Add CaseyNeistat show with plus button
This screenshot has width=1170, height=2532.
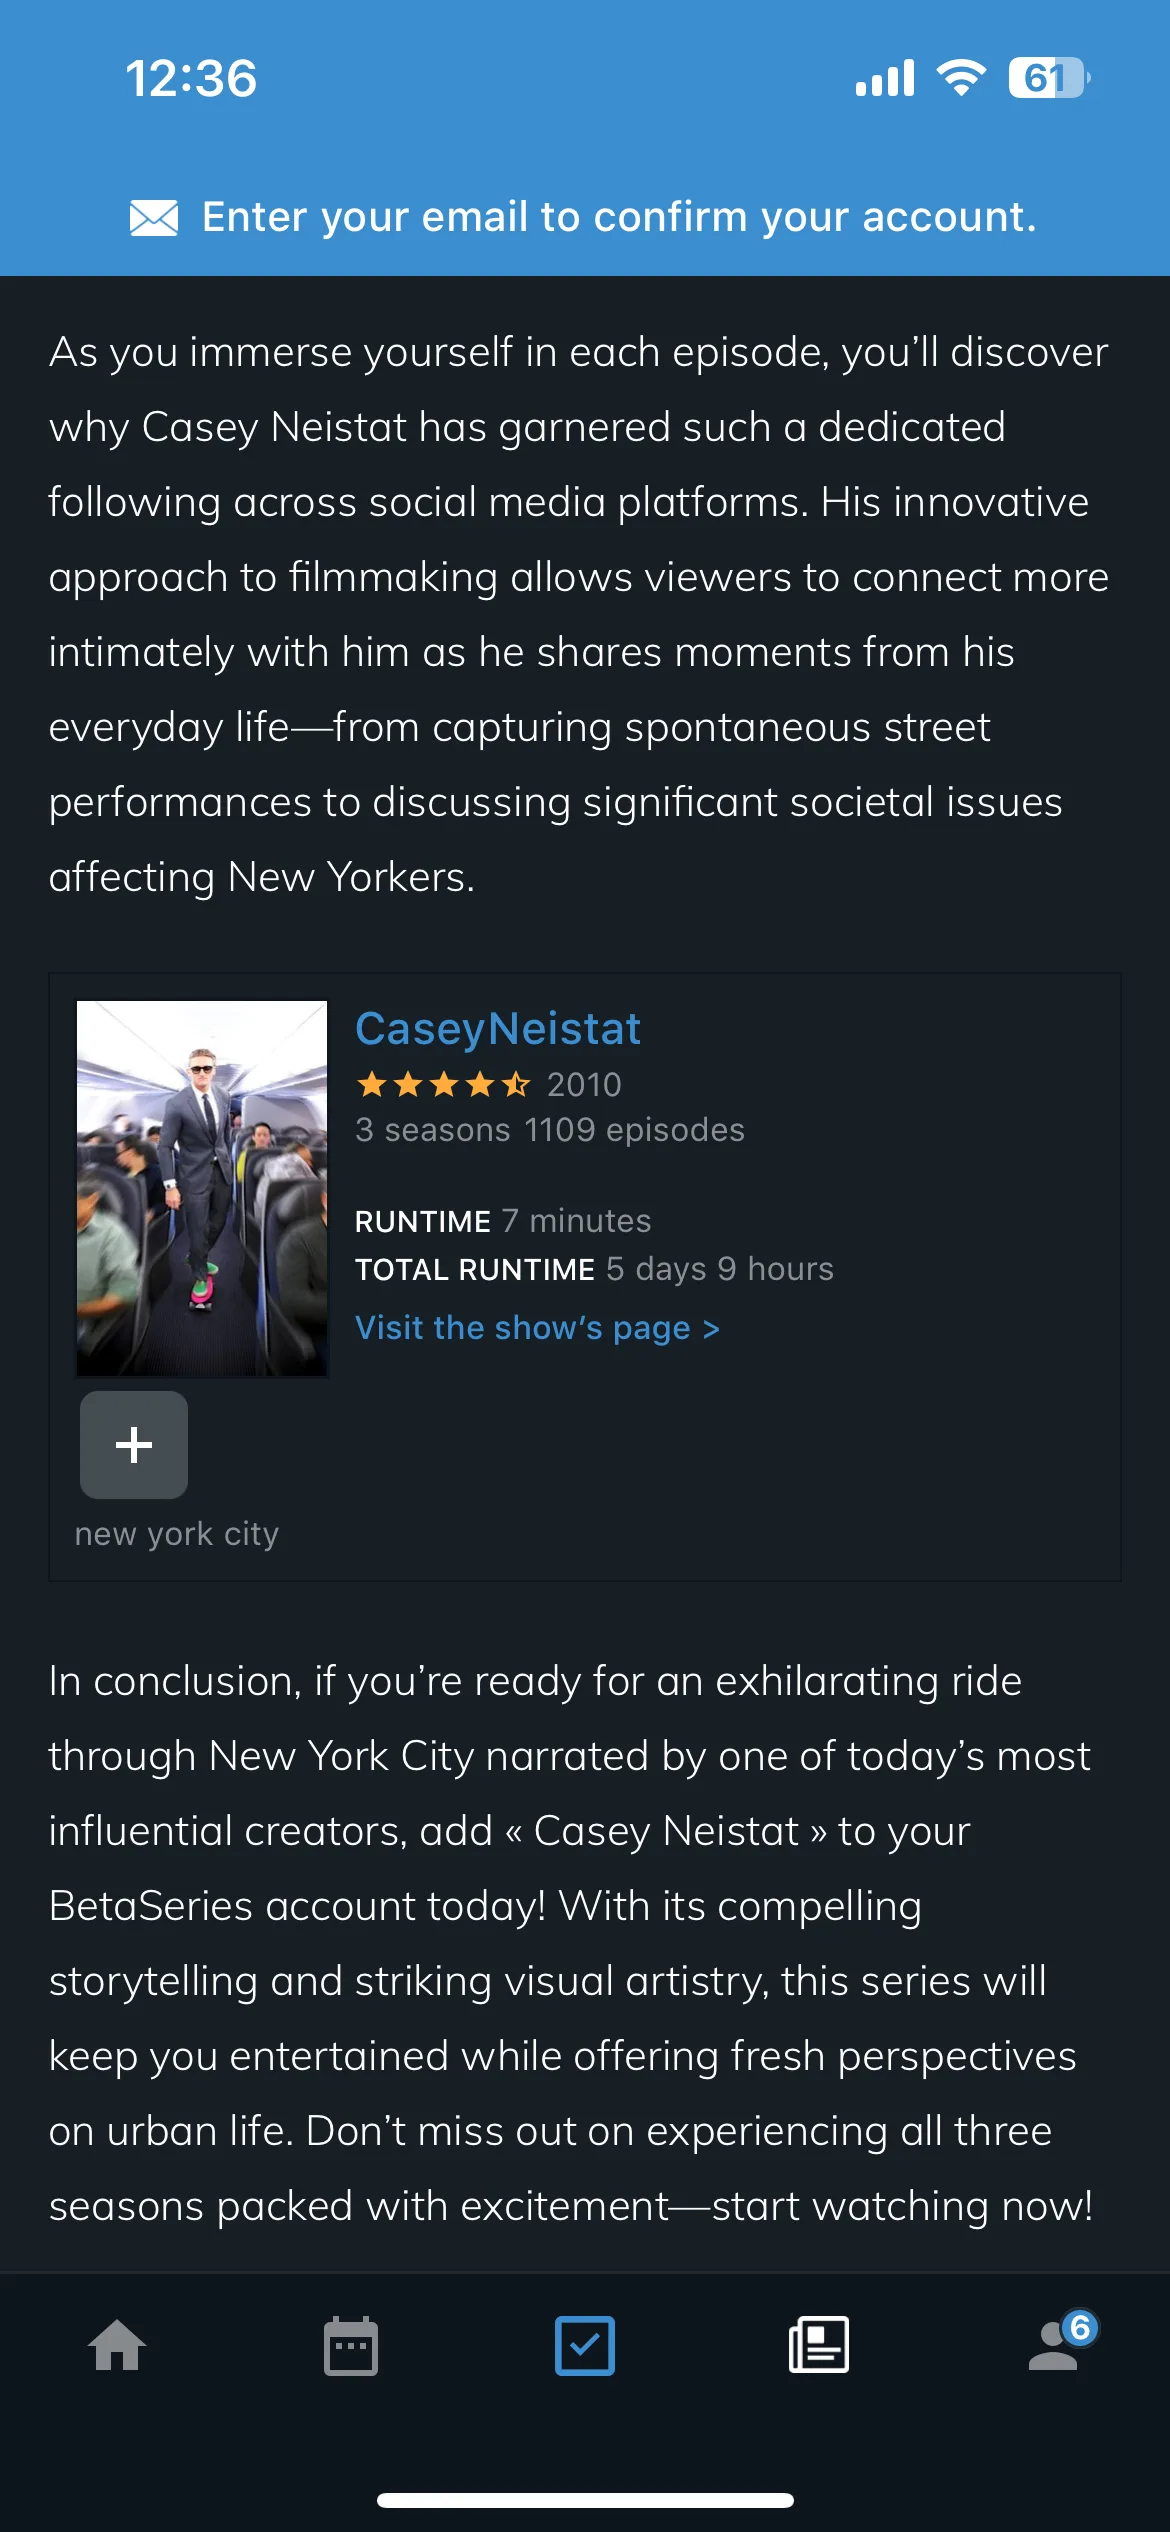coord(134,1445)
